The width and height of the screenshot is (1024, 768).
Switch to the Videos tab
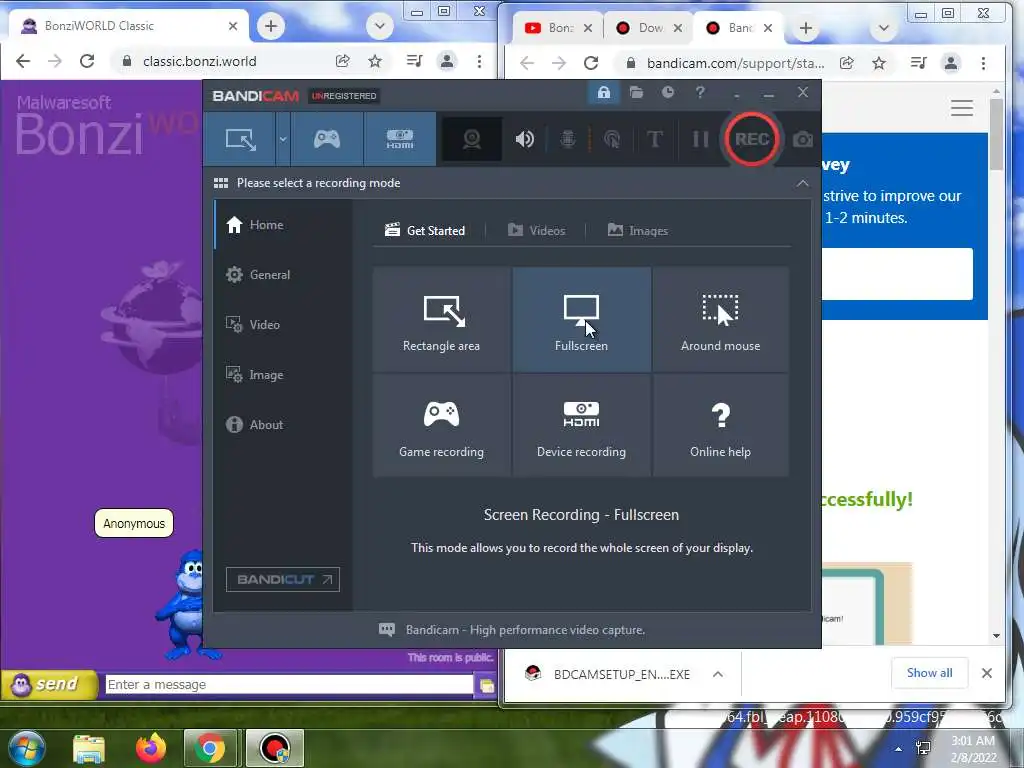tap(536, 231)
